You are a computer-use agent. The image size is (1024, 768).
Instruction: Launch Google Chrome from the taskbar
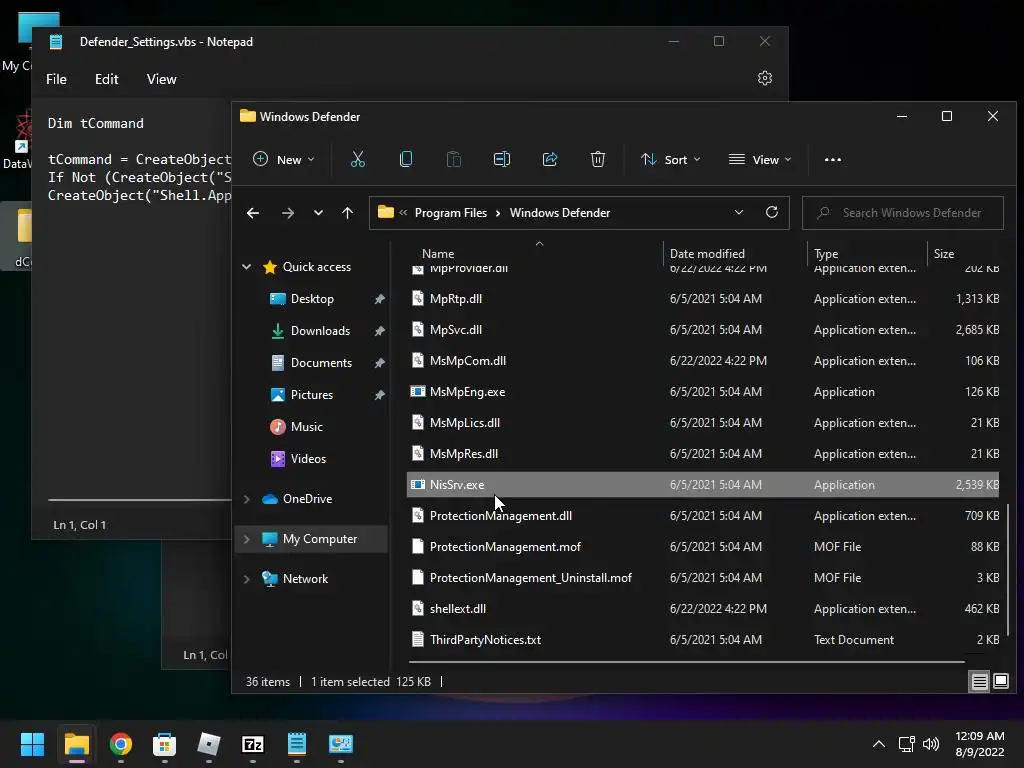click(121, 744)
